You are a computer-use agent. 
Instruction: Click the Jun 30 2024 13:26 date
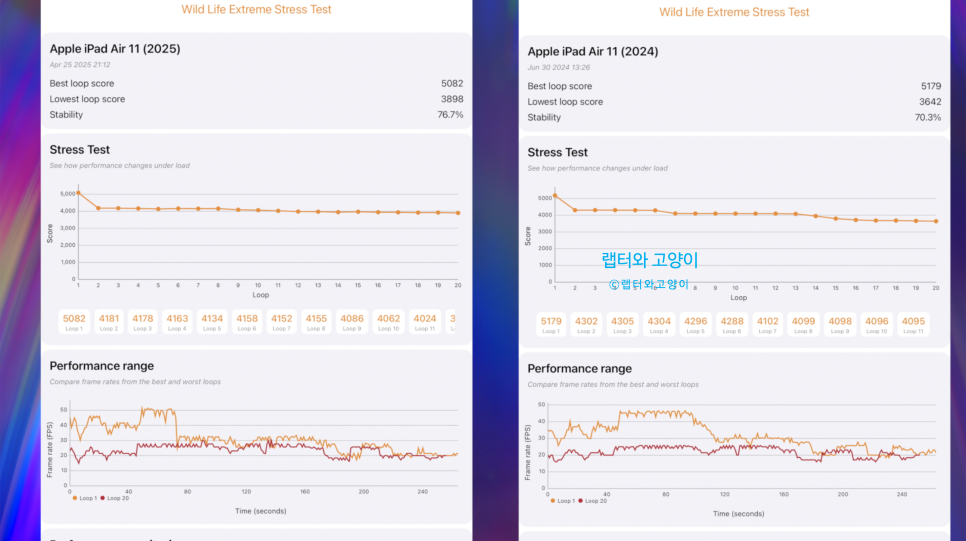(x=558, y=68)
